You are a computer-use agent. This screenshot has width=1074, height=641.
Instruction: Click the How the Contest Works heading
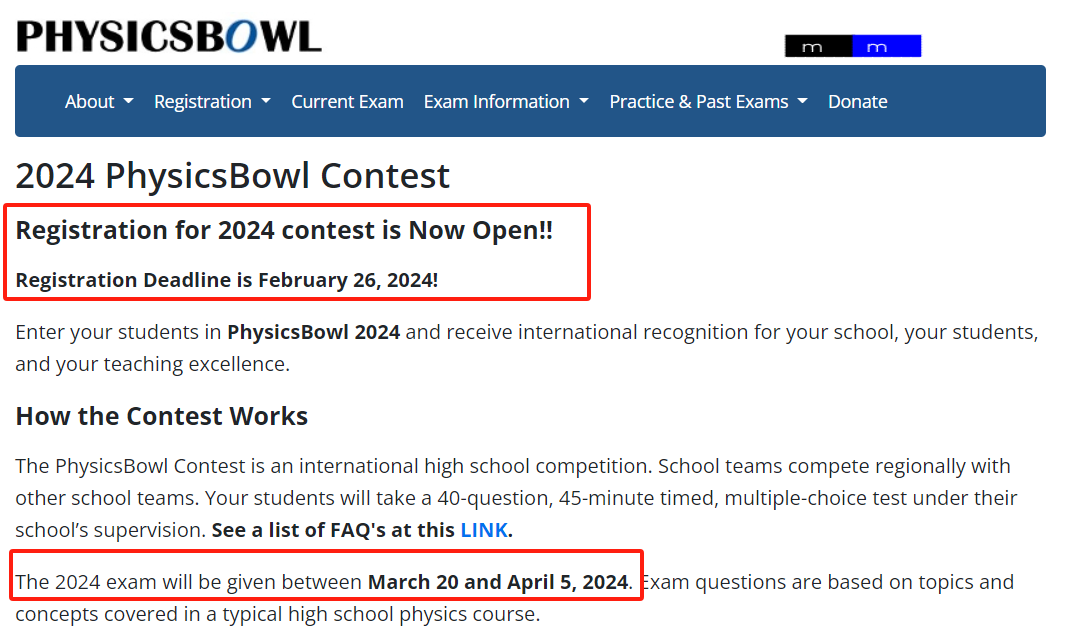(162, 416)
